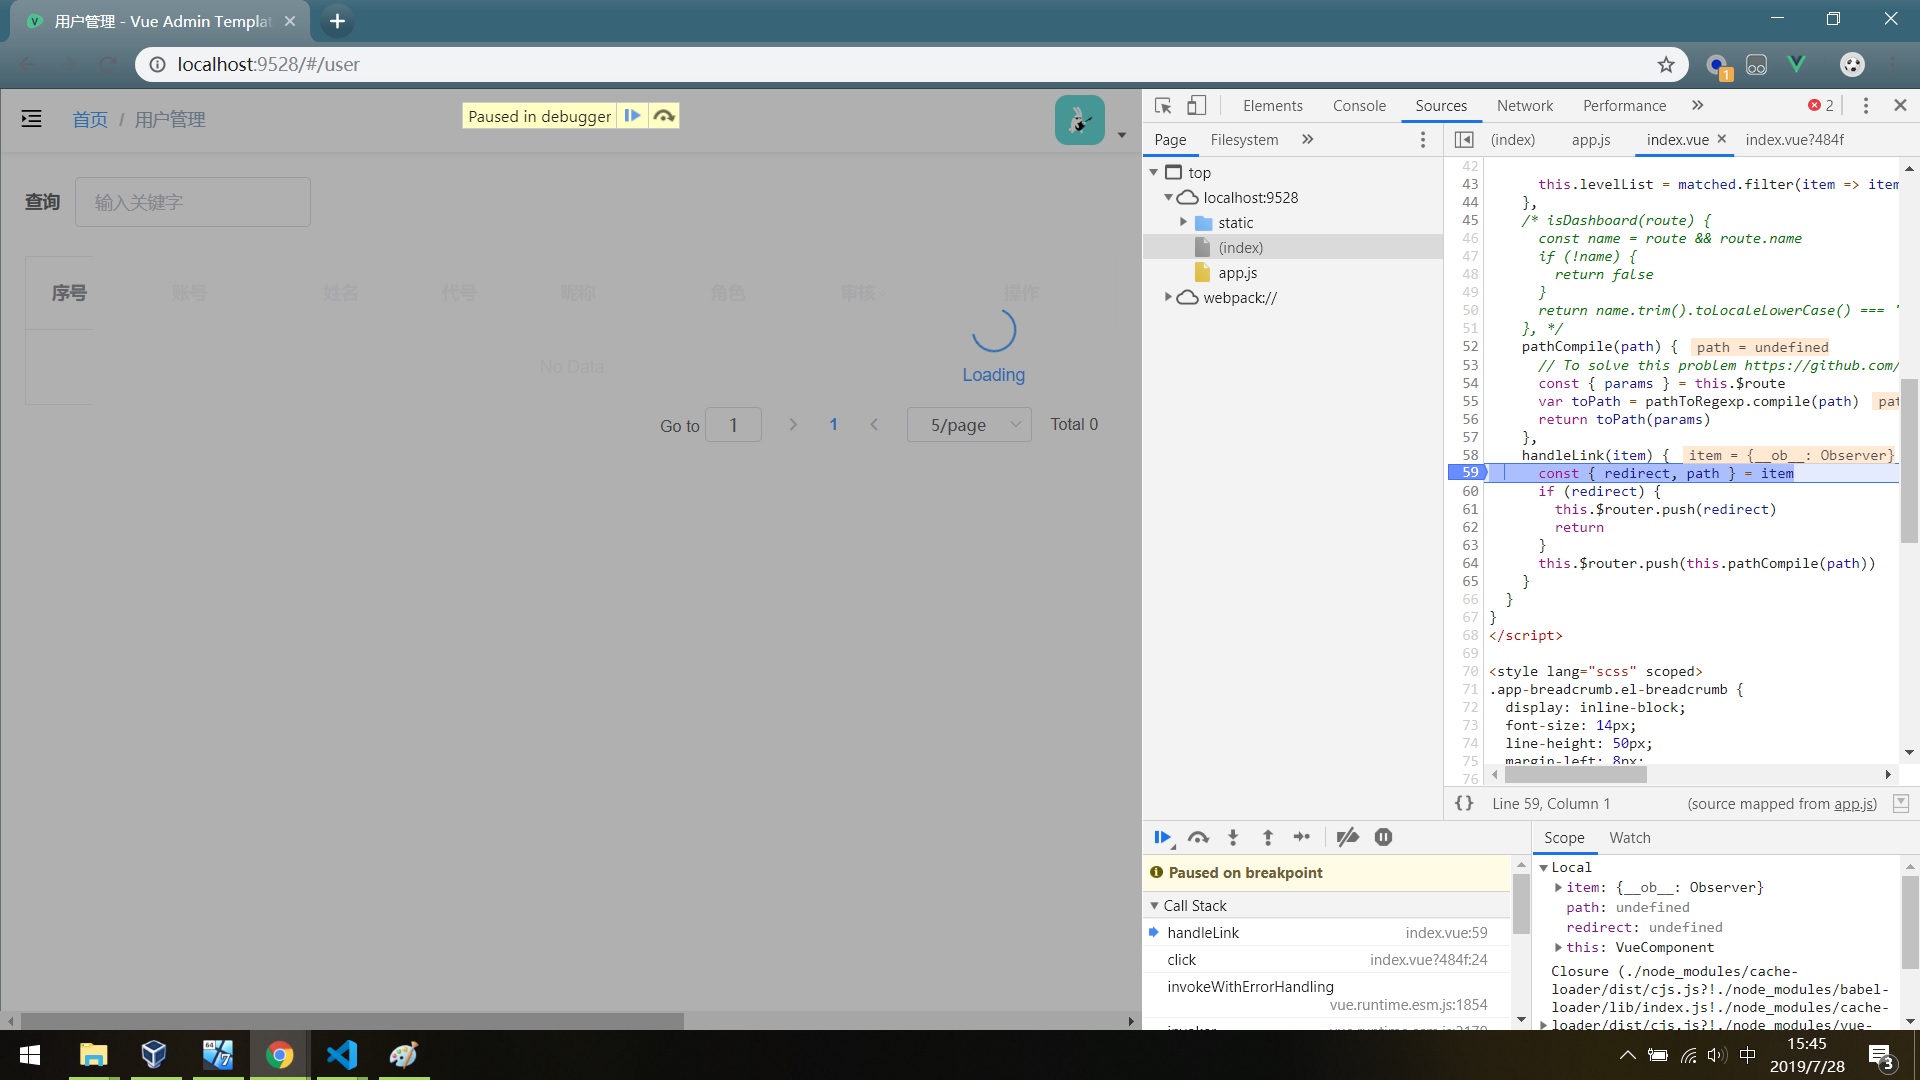Open the DevTools error count indicator

(x=1821, y=105)
